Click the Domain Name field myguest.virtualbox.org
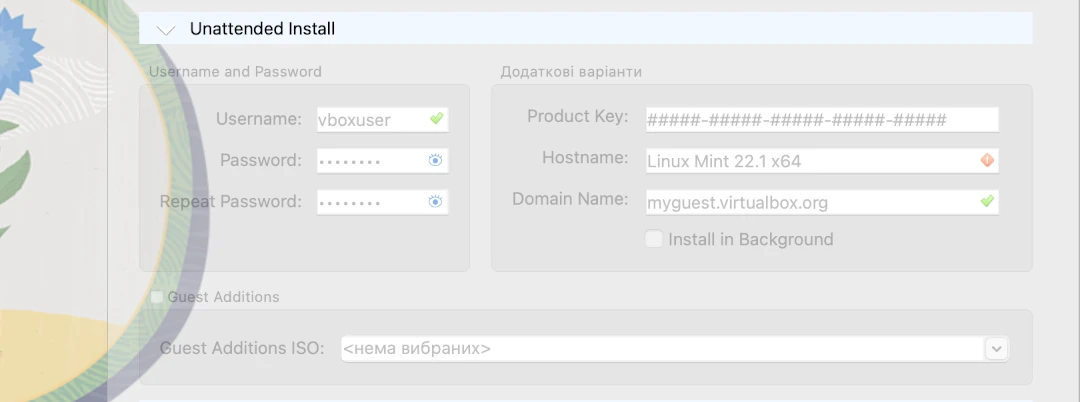The width and height of the screenshot is (1080, 402). pos(822,202)
